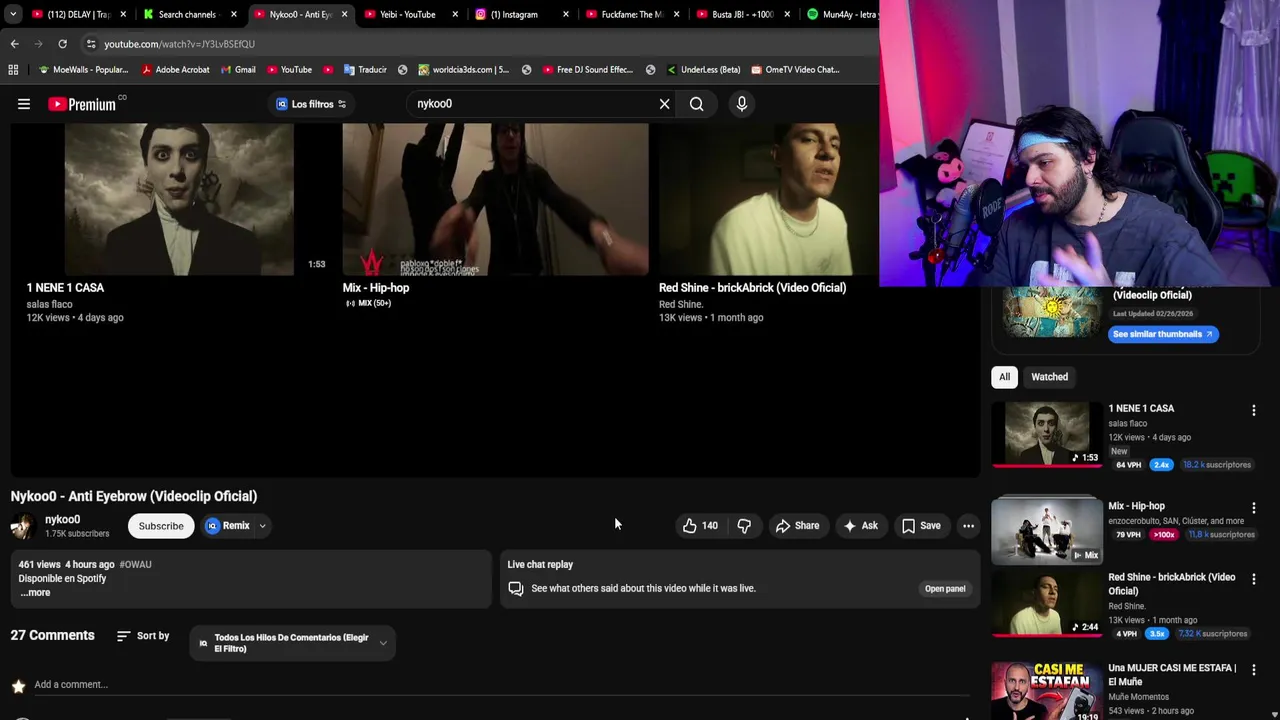Open nykoo0 channel name link
Viewport: 1280px width, 720px height.
(62, 520)
